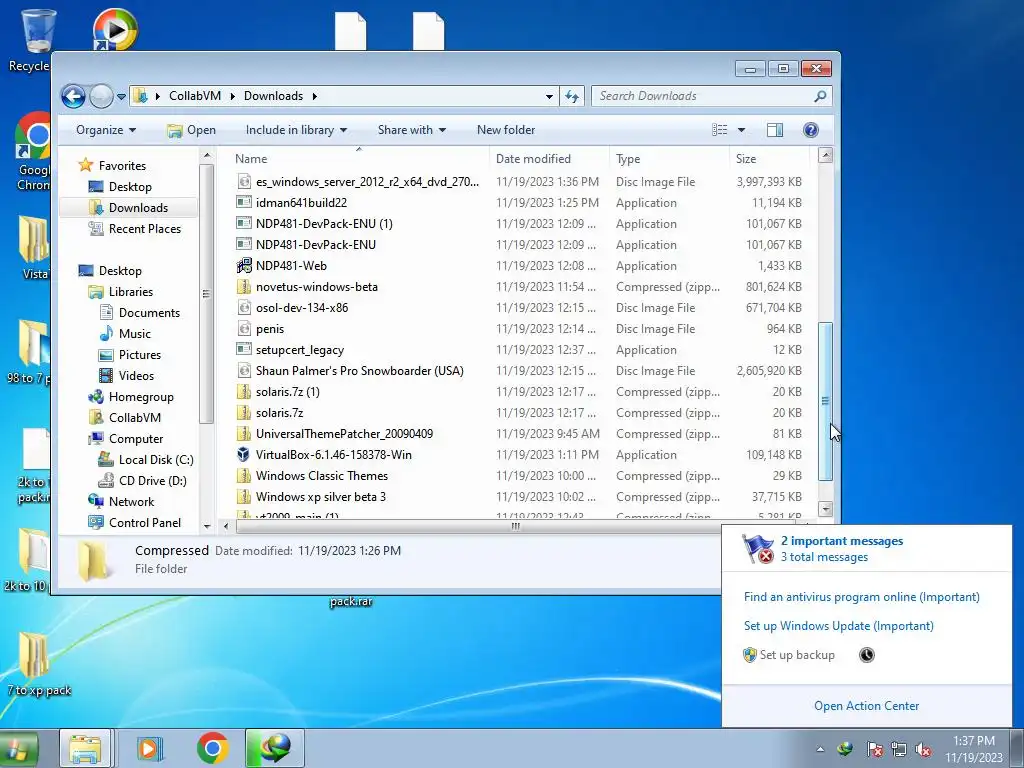1024x768 pixels.
Task: Select osol-dev-134-x86 disc image
Action: [302, 308]
